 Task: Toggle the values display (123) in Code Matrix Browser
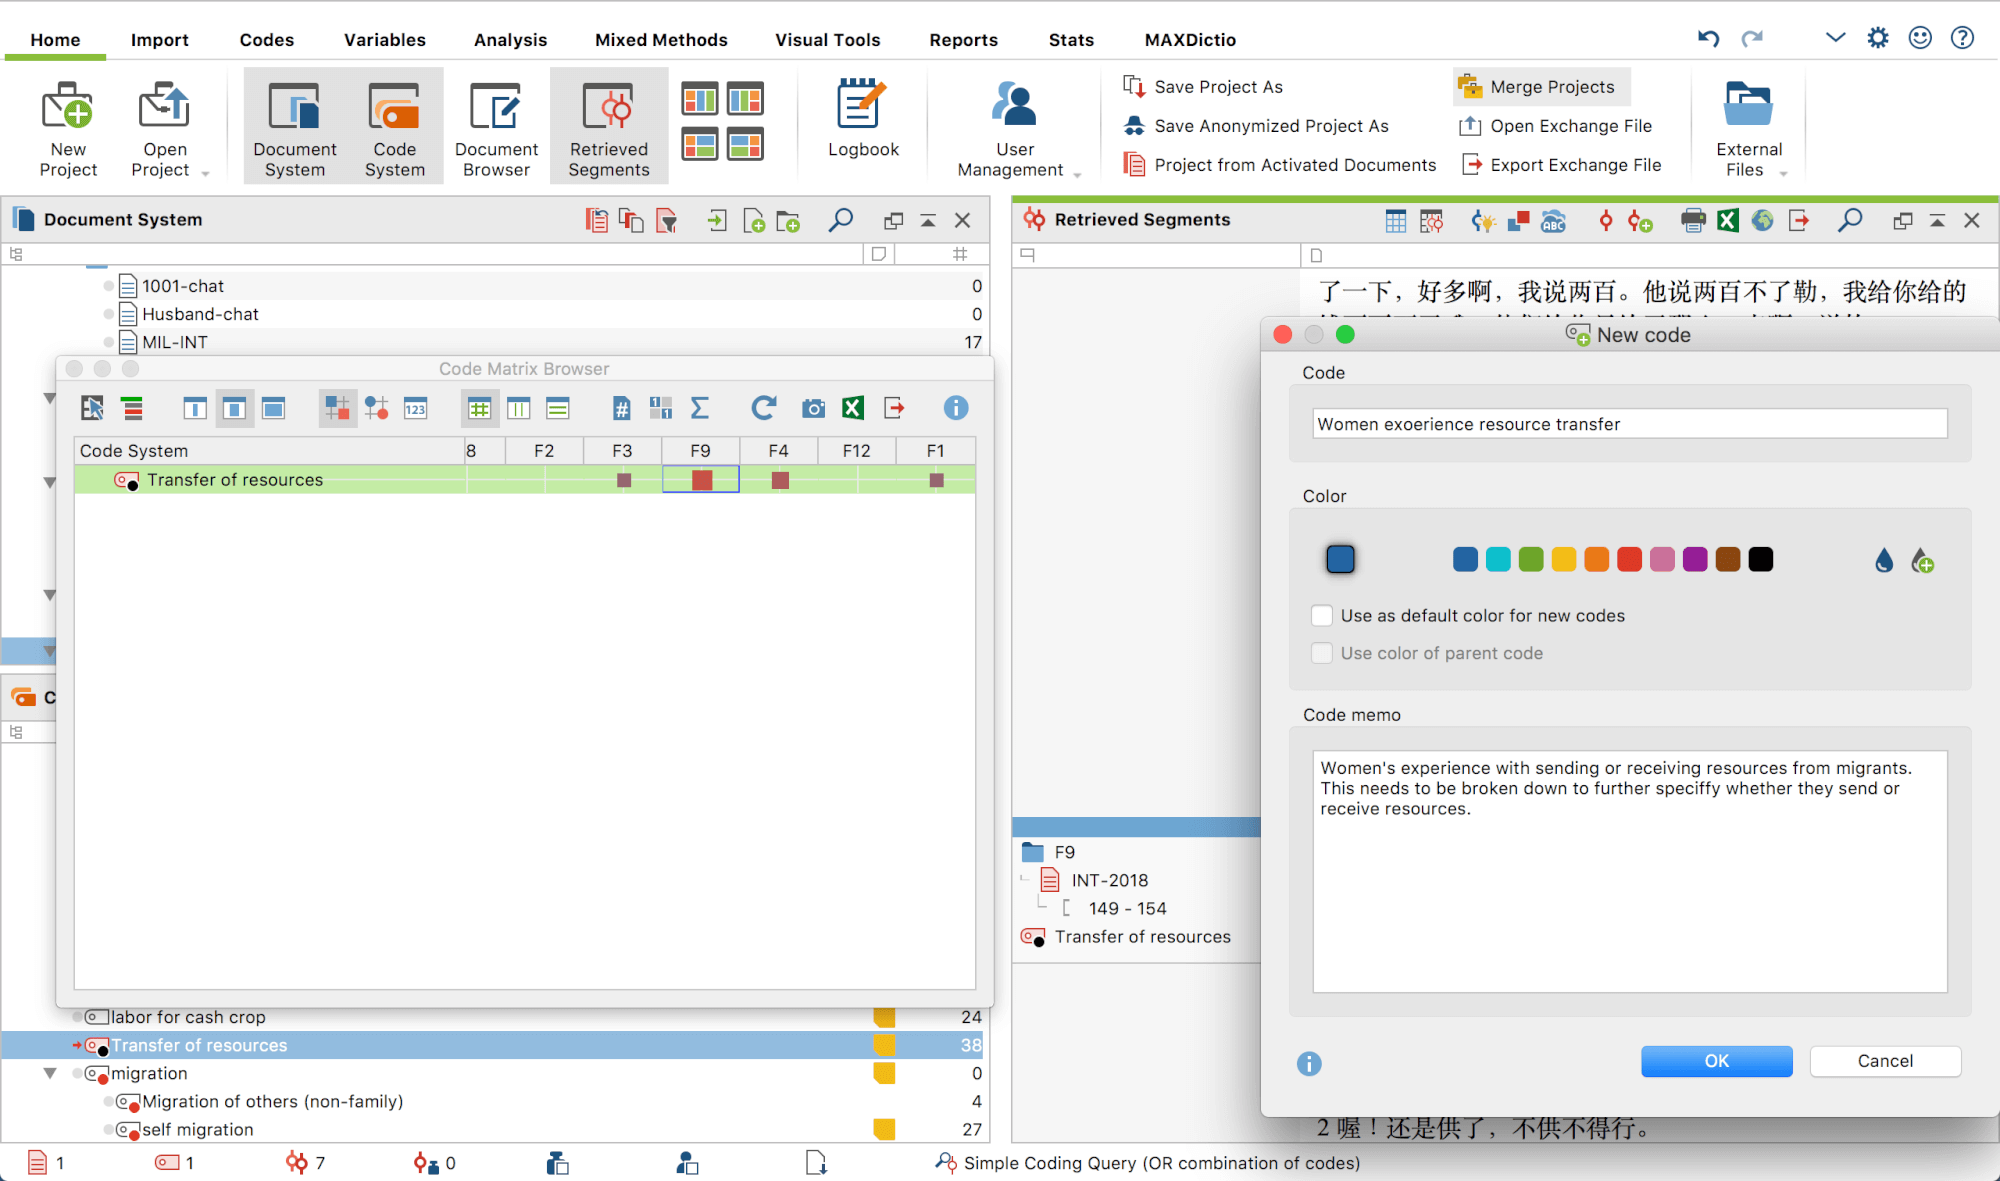click(x=415, y=408)
